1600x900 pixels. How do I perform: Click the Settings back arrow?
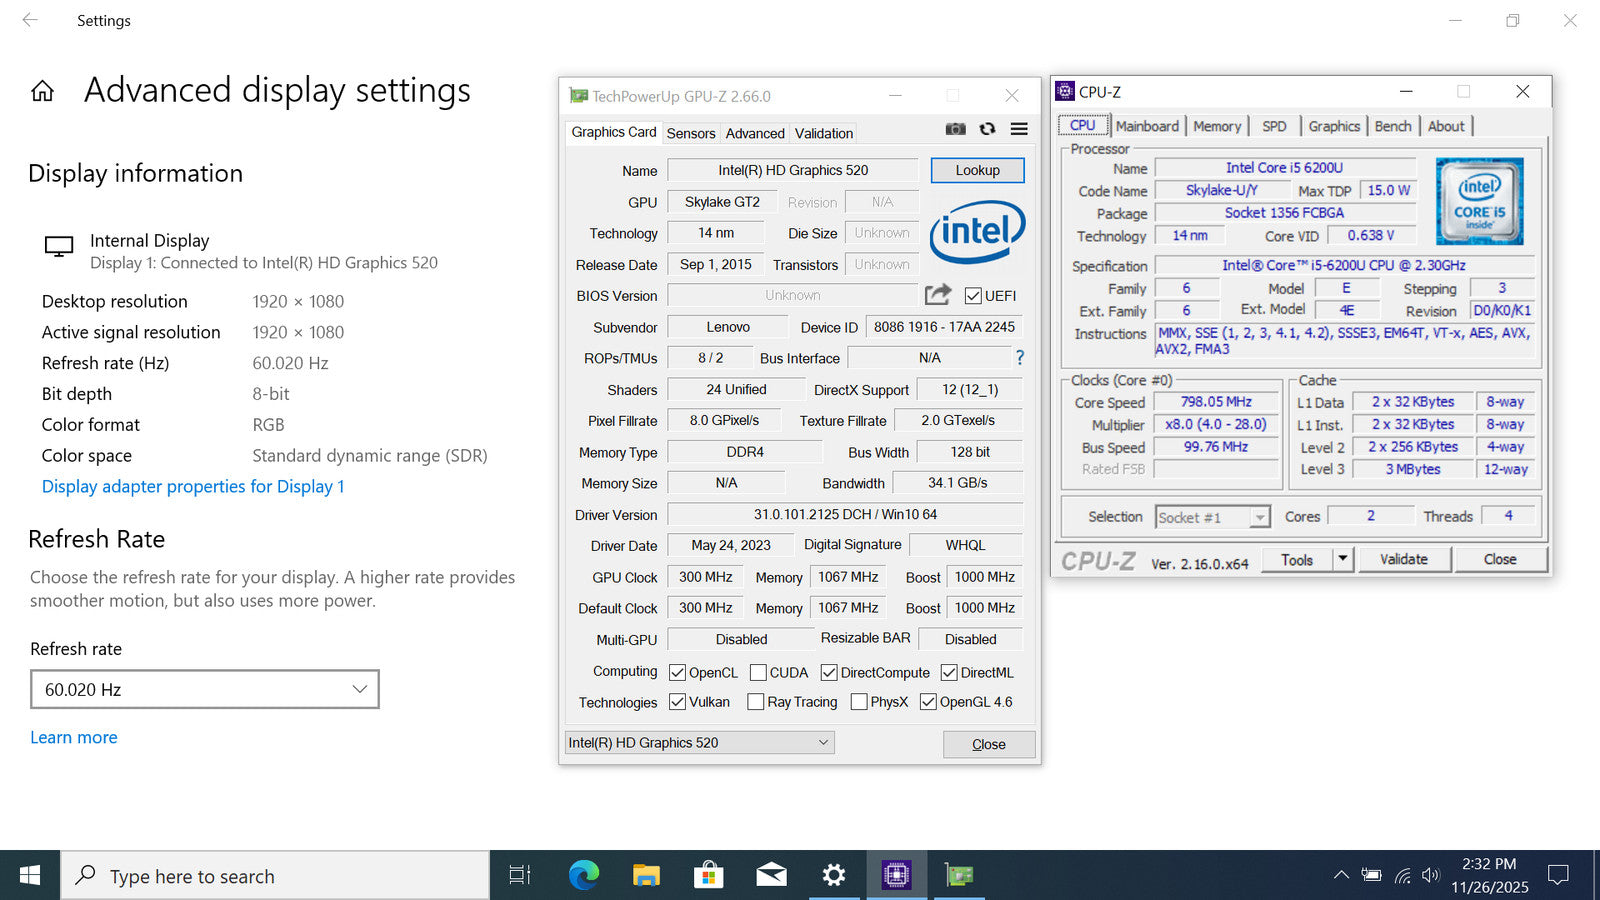coord(30,20)
